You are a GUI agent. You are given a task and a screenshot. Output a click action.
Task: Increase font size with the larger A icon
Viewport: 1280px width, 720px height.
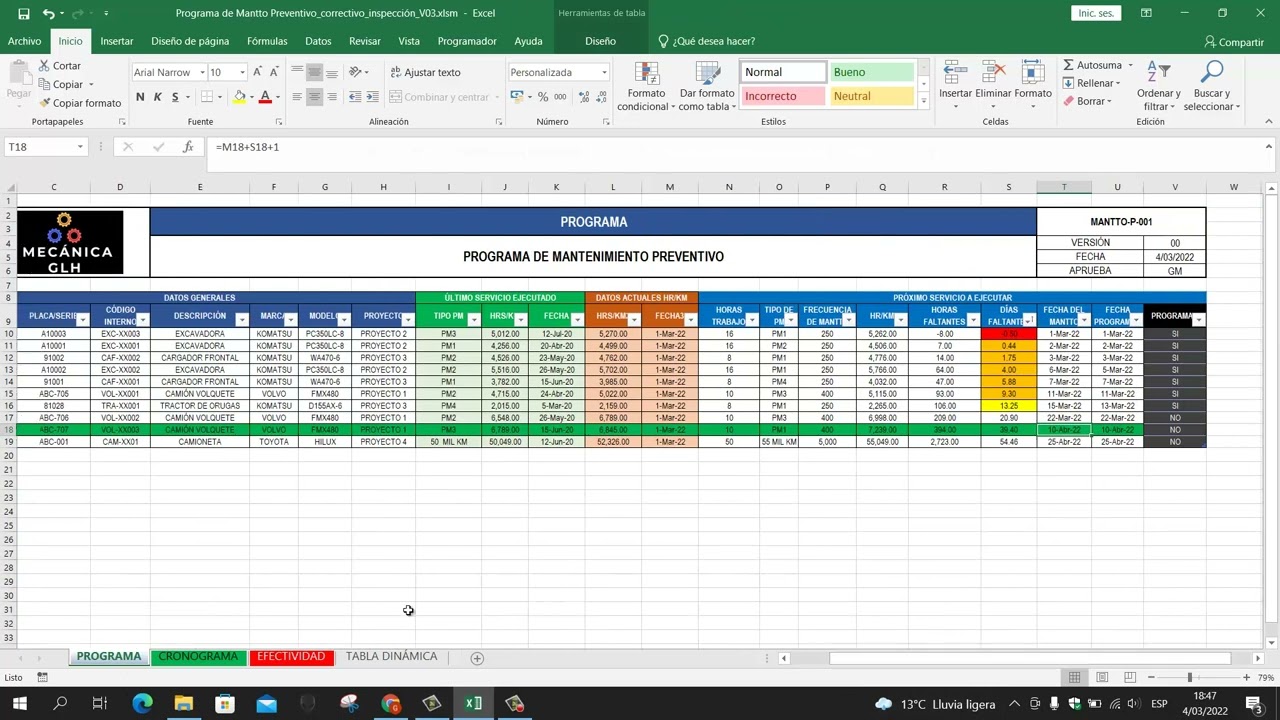258,72
